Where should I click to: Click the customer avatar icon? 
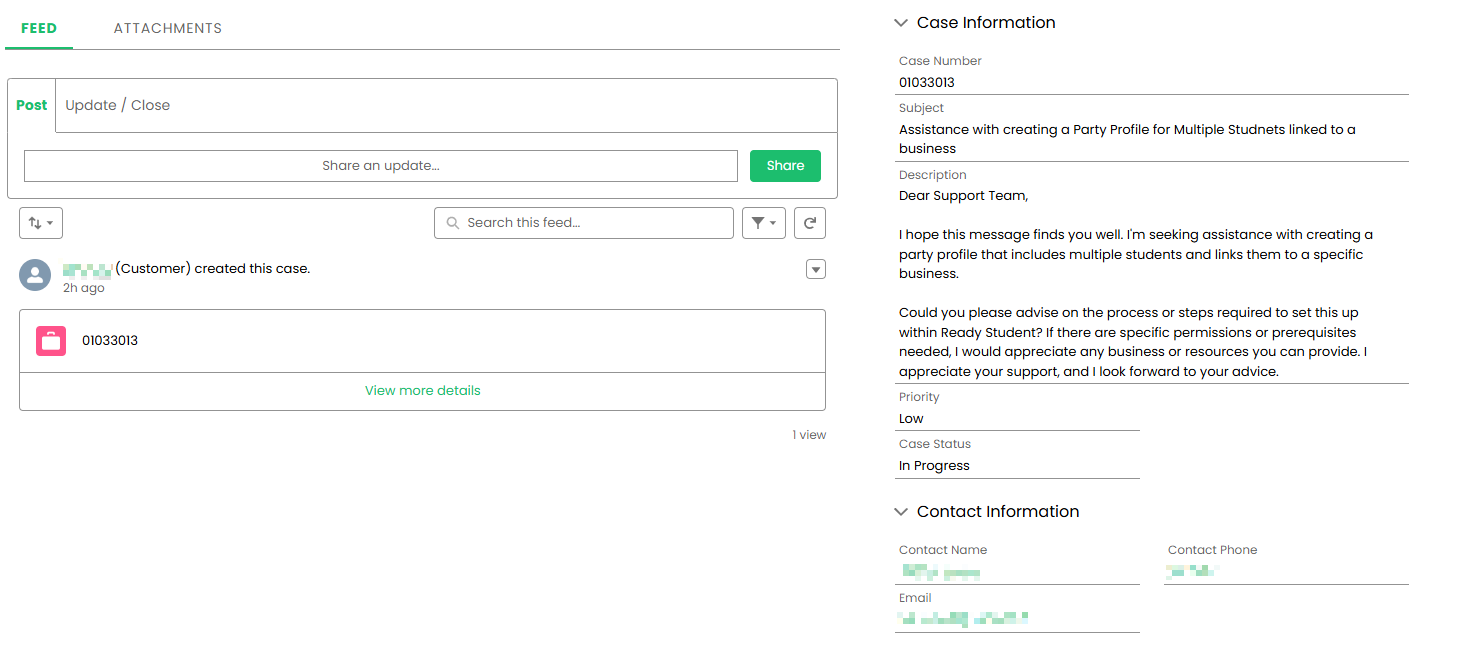[x=35, y=275]
